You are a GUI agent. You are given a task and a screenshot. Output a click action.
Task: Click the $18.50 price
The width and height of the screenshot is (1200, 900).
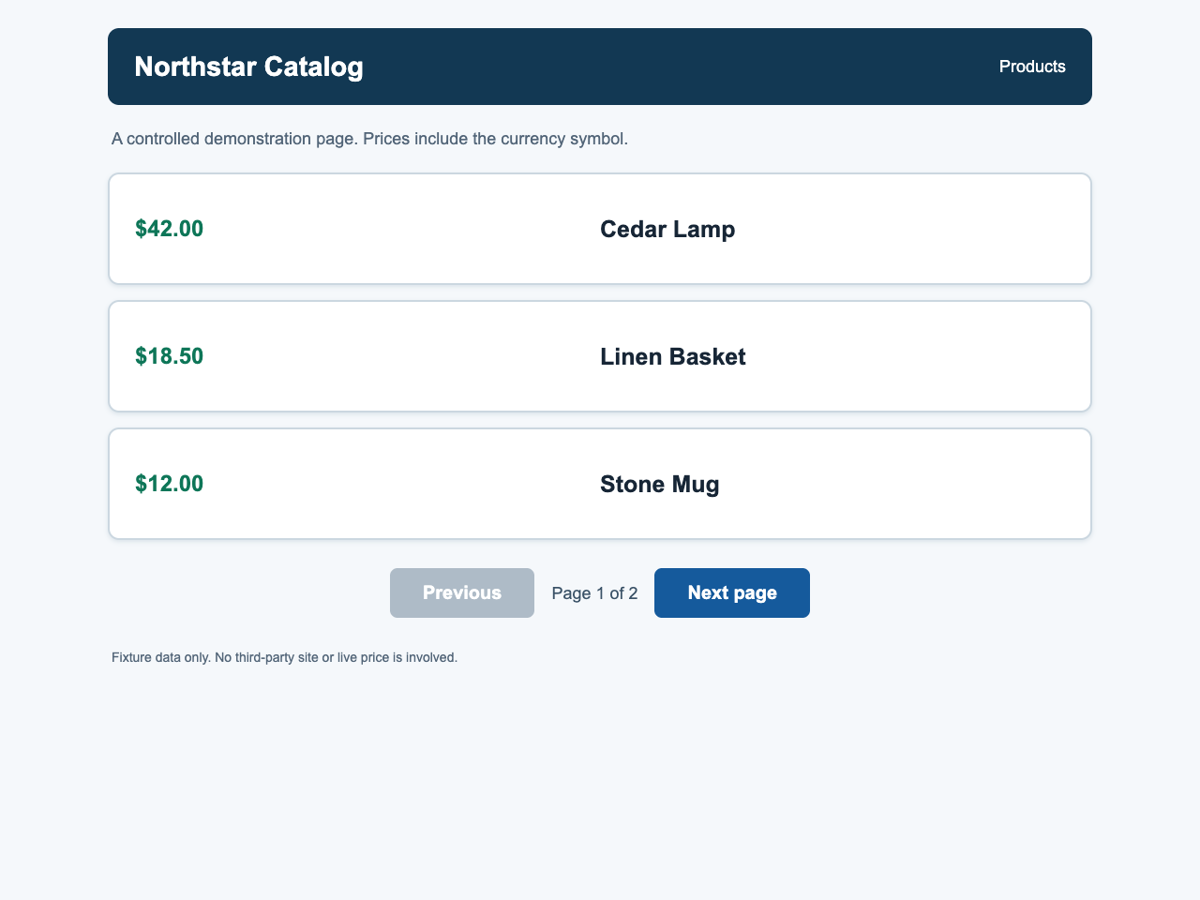click(169, 357)
